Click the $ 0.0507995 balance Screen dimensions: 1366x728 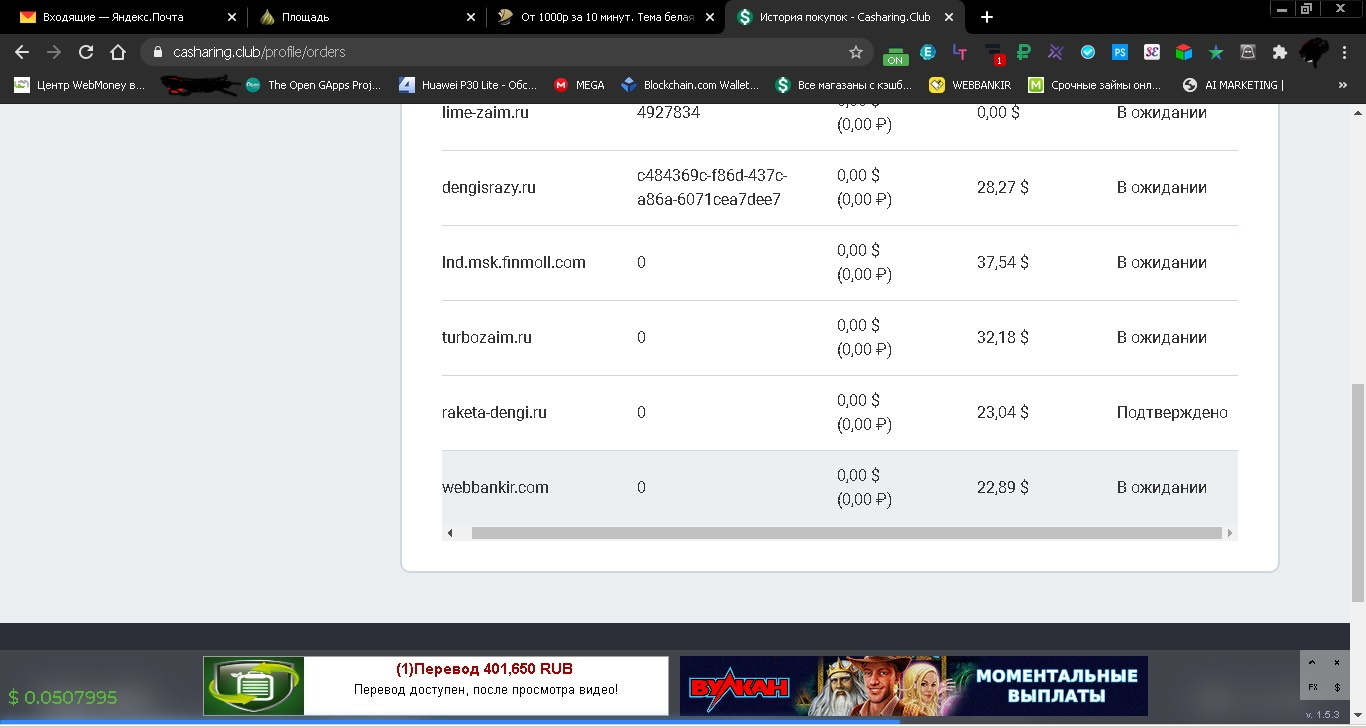point(63,698)
